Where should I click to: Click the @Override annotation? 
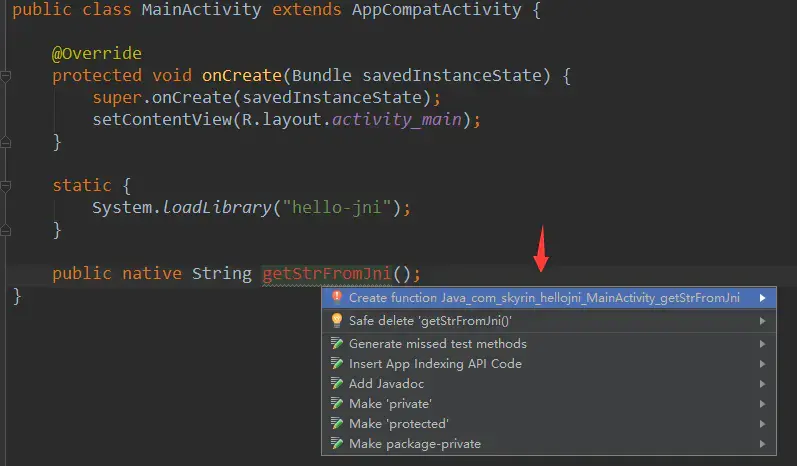click(97, 53)
